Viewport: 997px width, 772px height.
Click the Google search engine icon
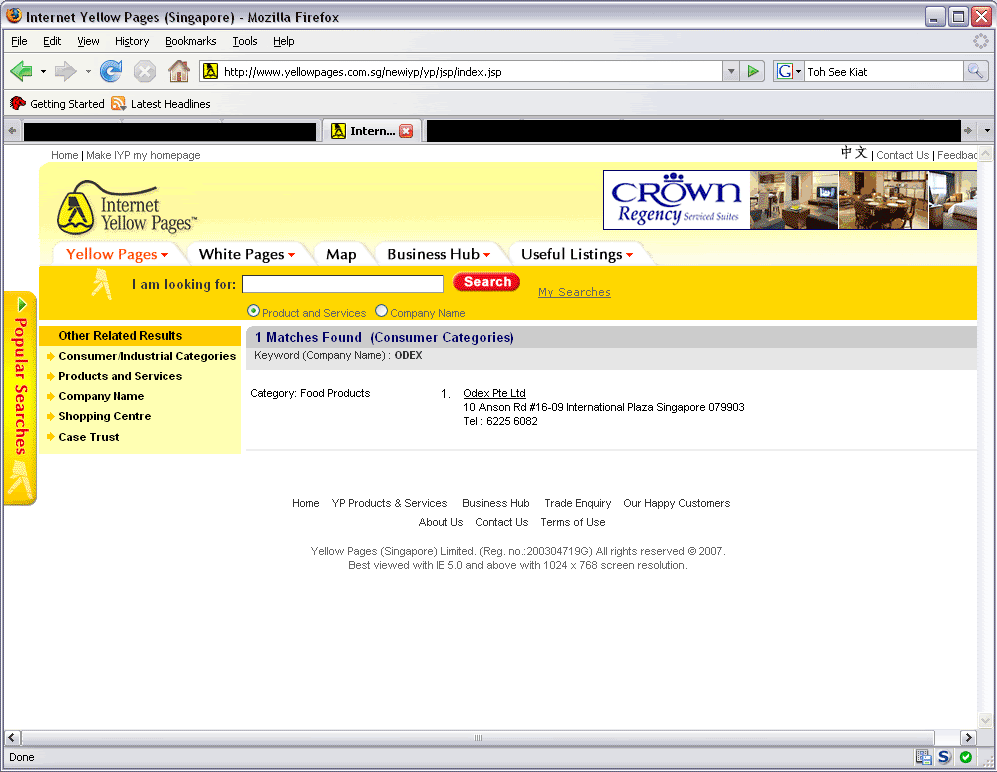click(x=785, y=71)
